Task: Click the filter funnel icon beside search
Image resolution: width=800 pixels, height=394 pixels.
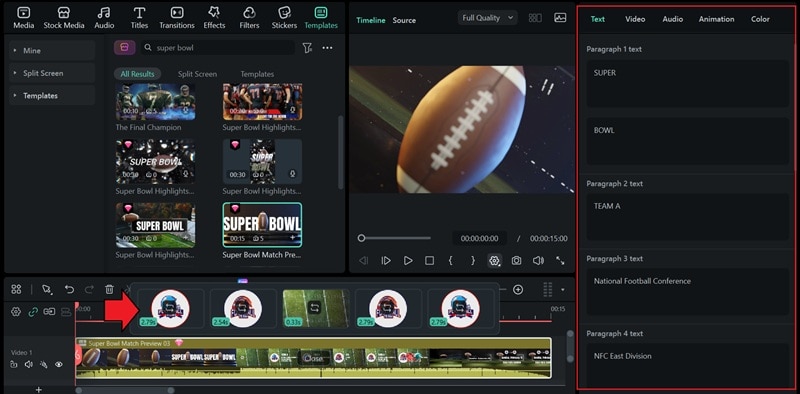Action: [307, 47]
